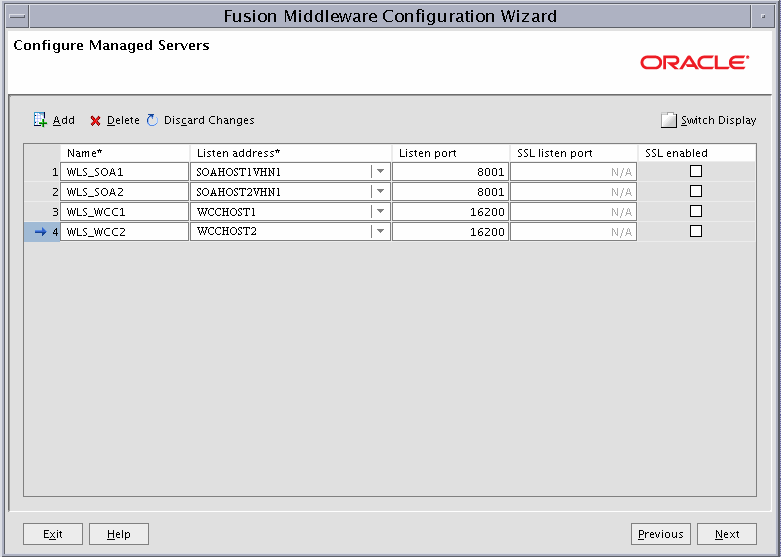The height and width of the screenshot is (557, 781).
Task: Enable SSL for WLS_SOA1
Action: [x=696, y=171]
